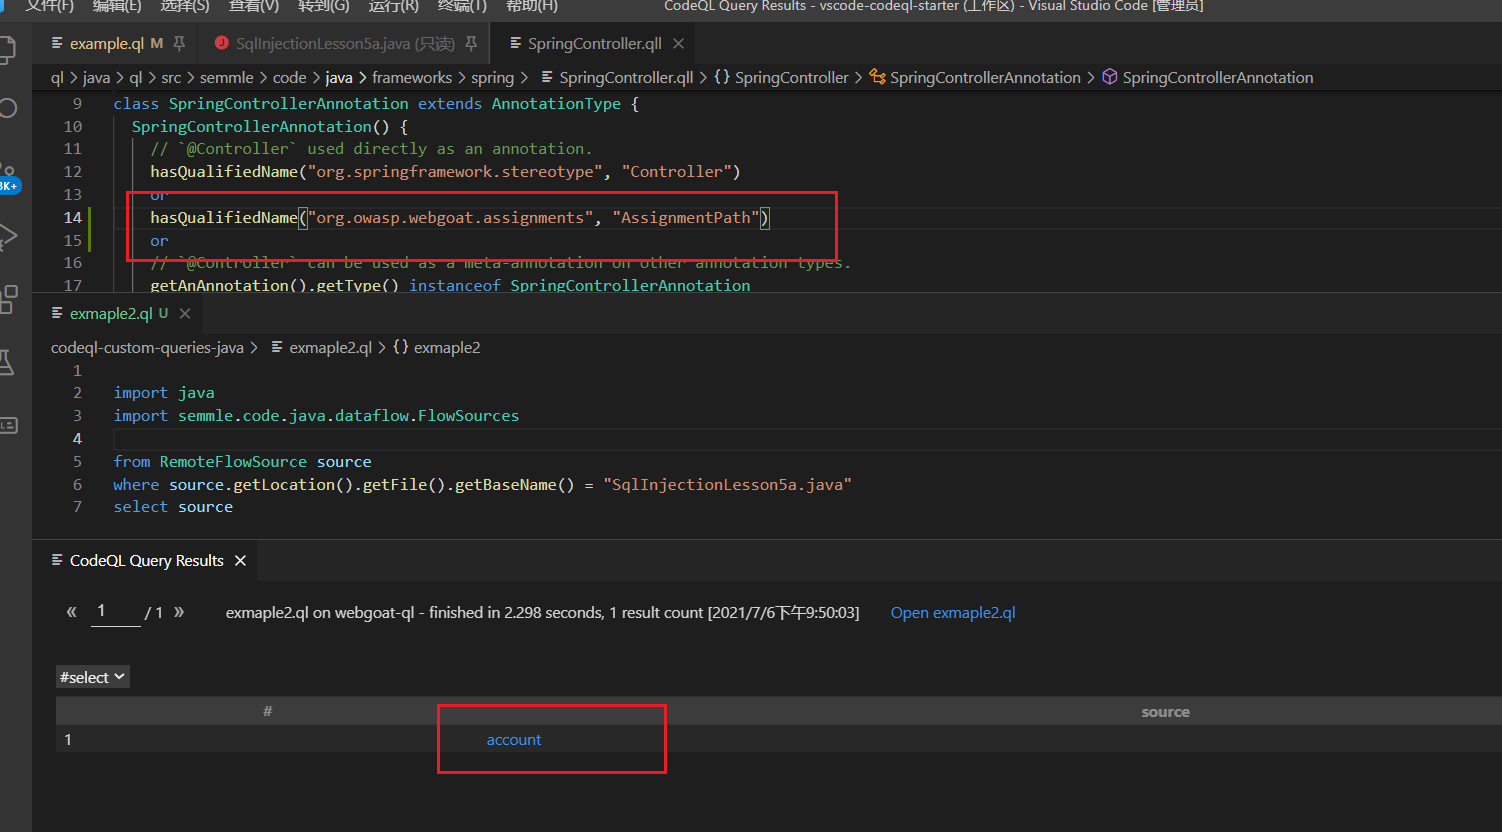Click "org.owasp.webgoat.assignments" string on line 14

point(450,218)
